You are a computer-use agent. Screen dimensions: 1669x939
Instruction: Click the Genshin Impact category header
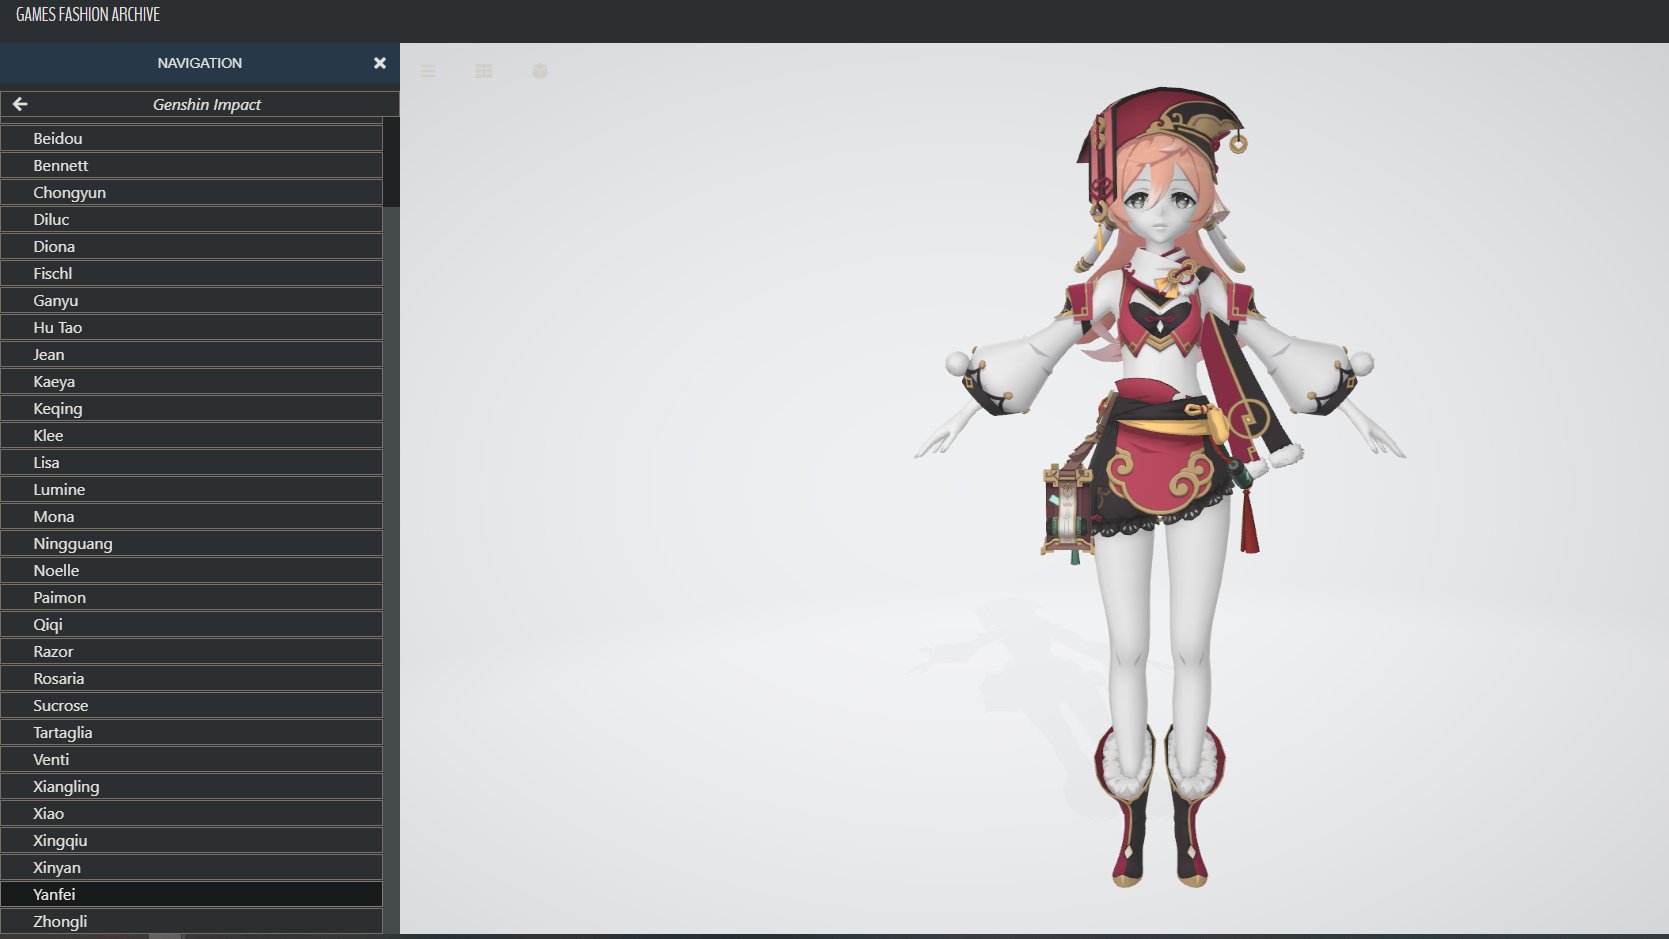coord(207,104)
